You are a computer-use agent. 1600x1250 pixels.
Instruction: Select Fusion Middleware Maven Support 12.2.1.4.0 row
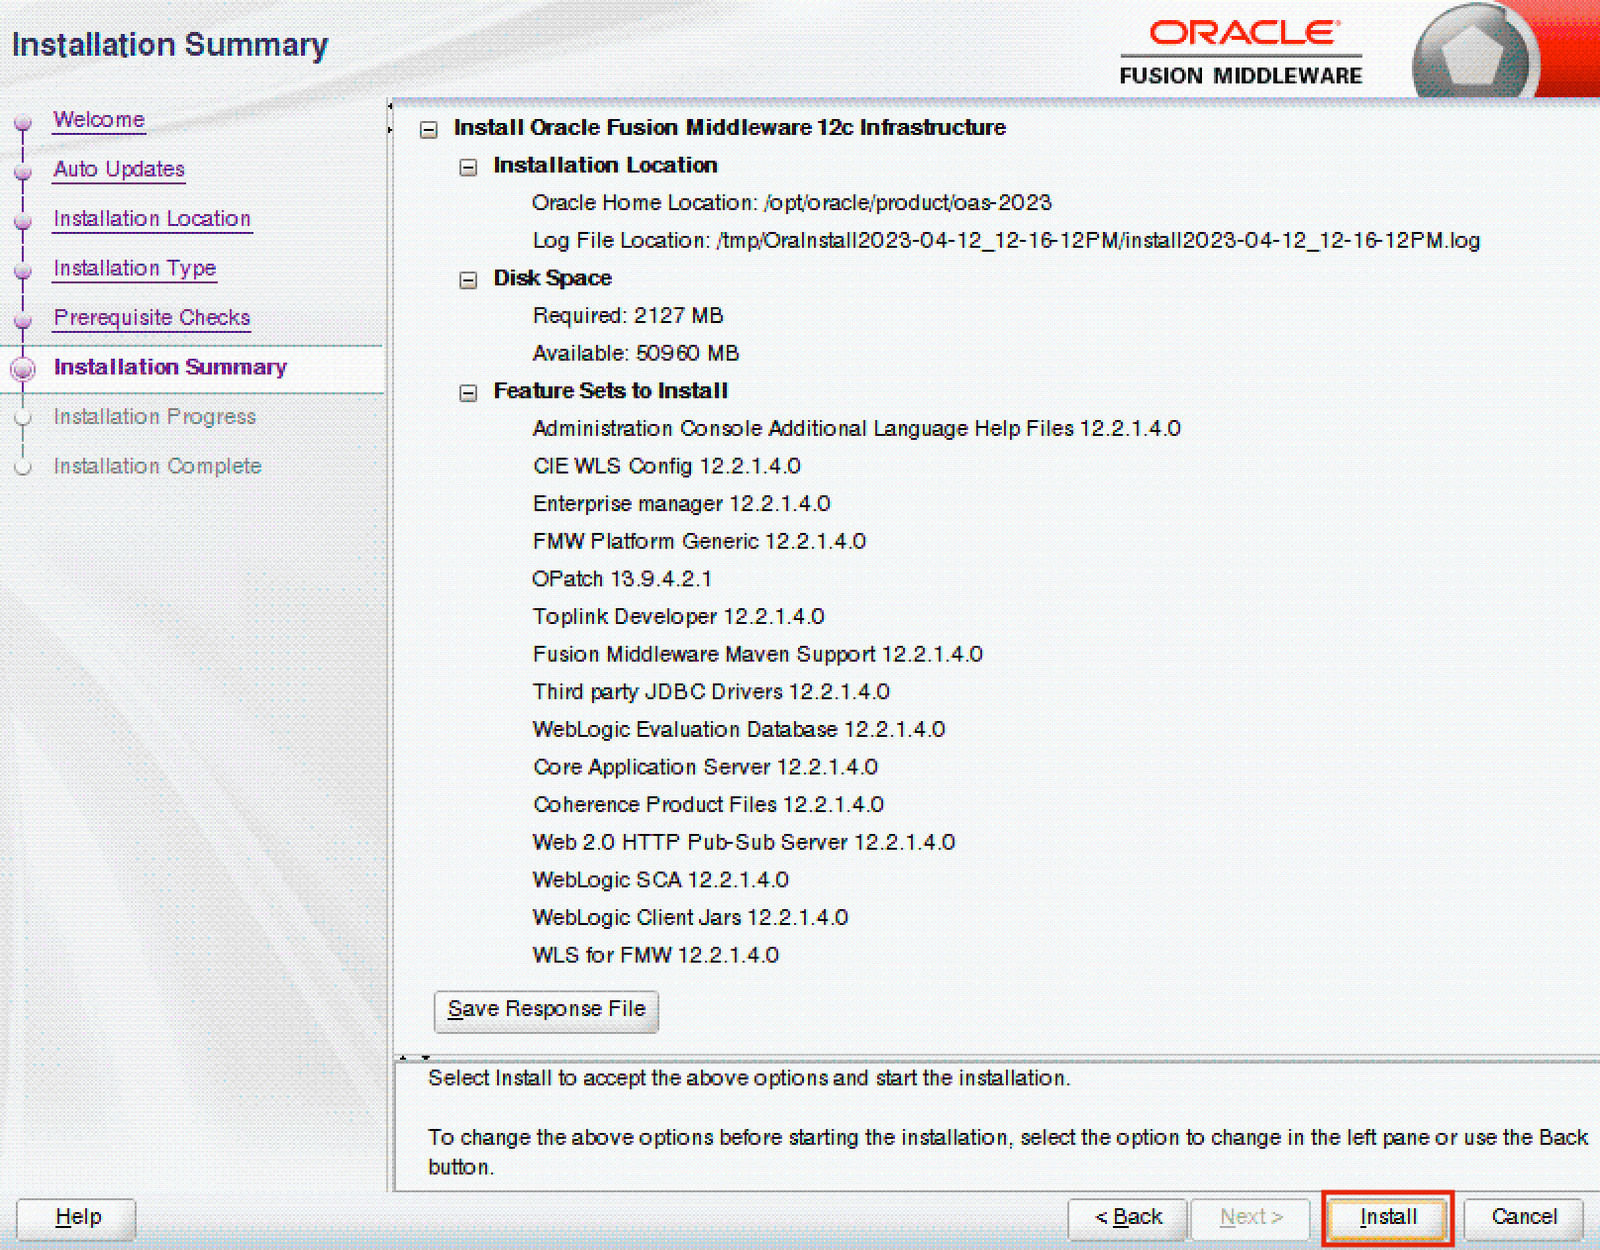coord(758,655)
